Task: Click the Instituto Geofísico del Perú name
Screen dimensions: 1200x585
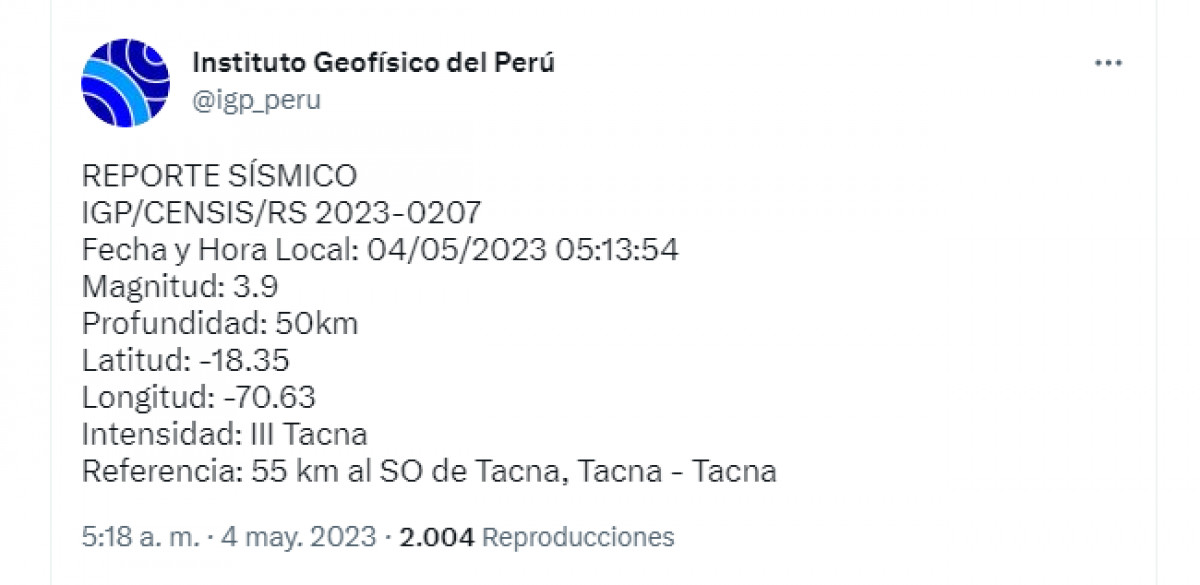Action: click(372, 62)
